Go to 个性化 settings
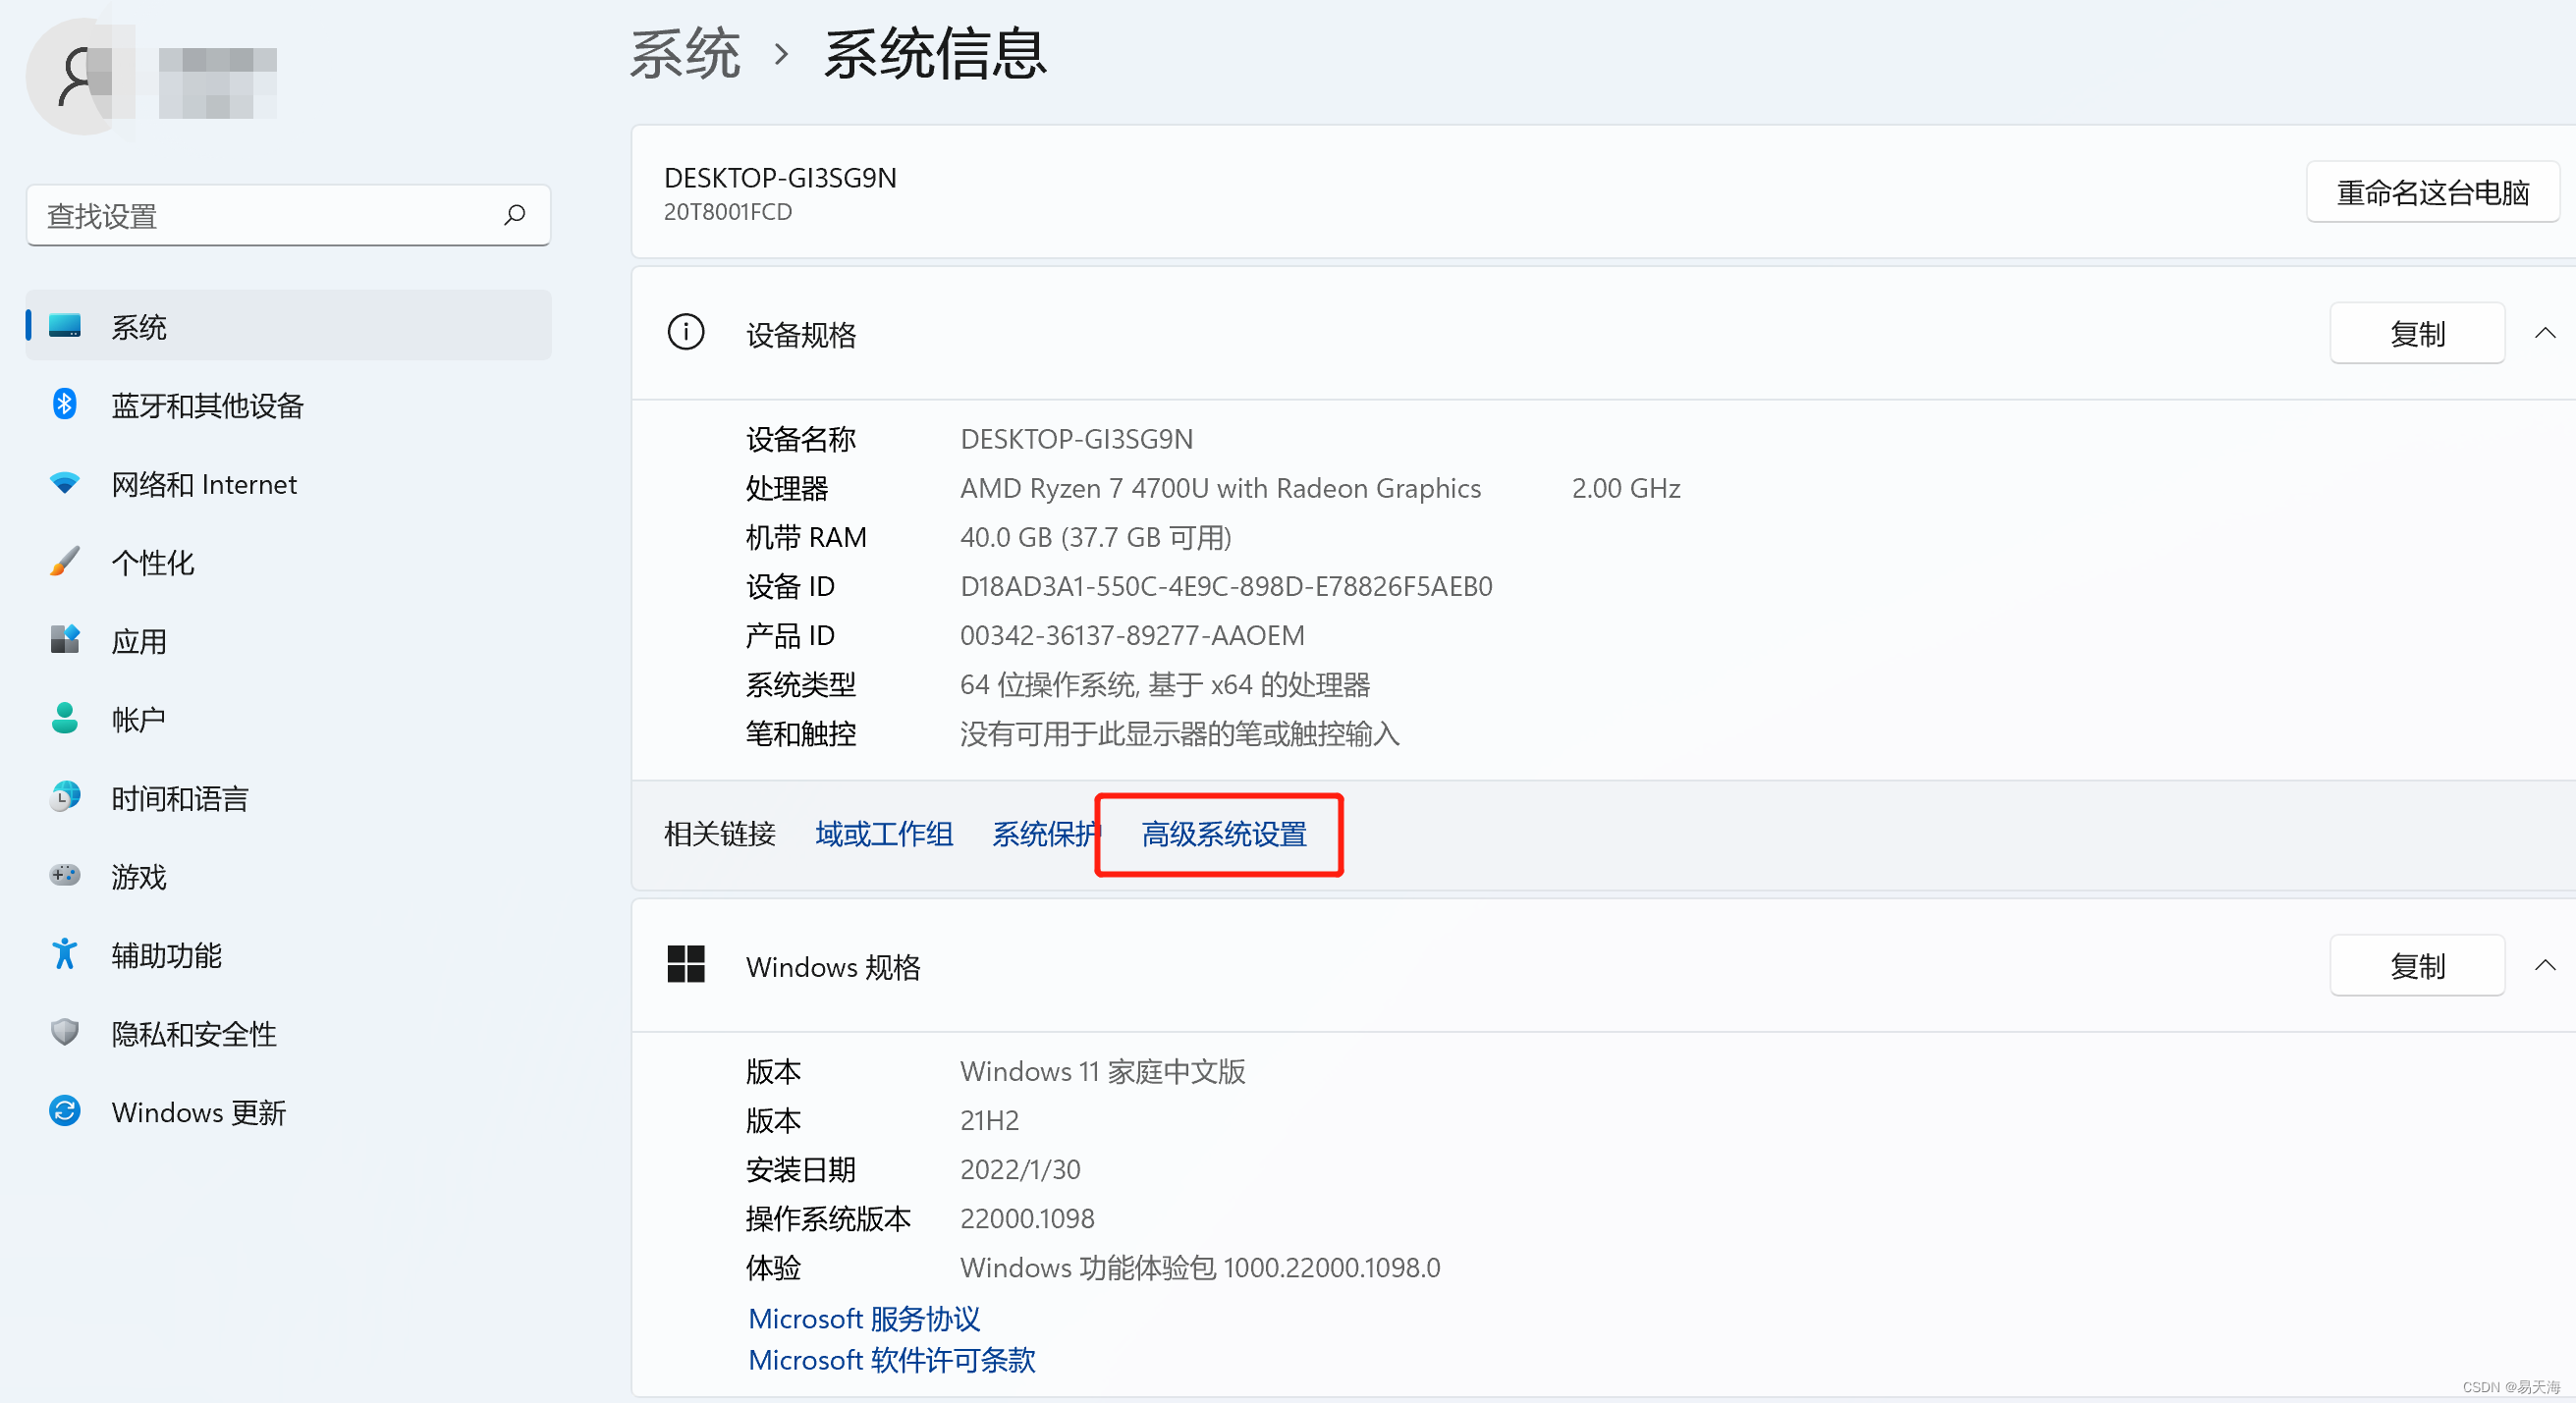This screenshot has width=2576, height=1403. [x=289, y=562]
